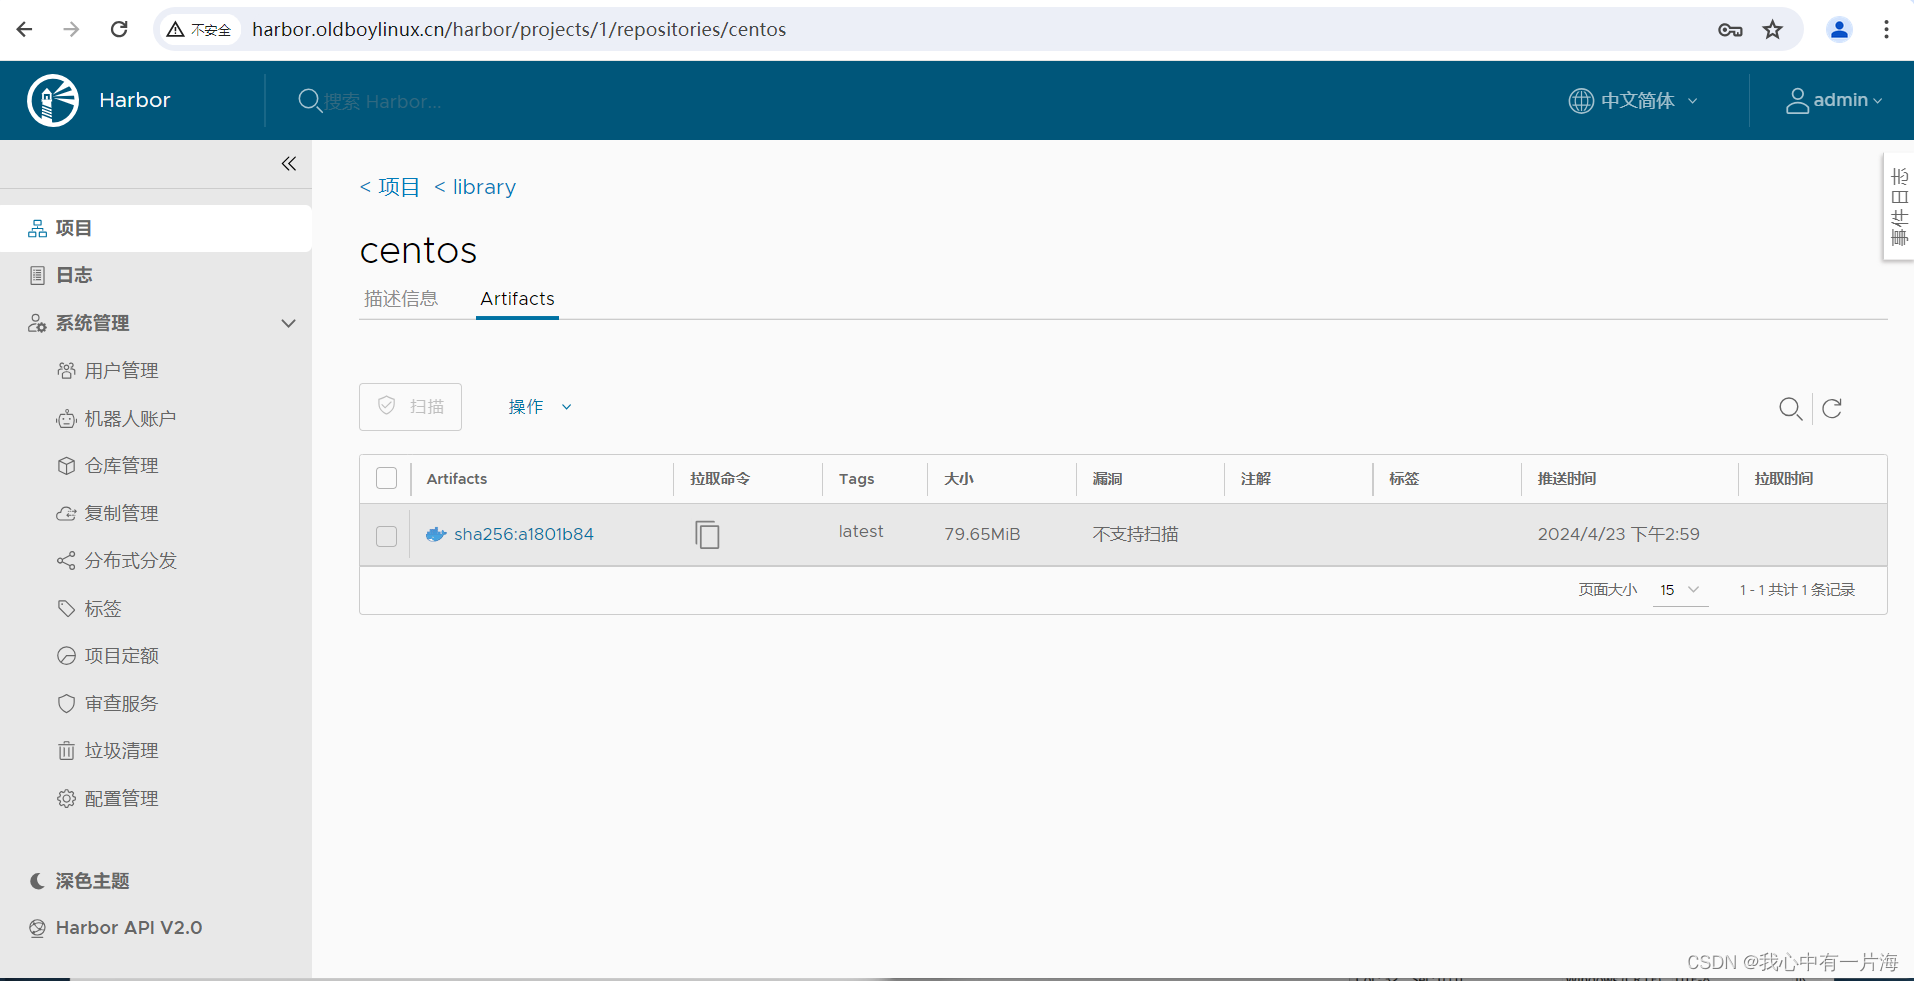Open the artifacts filter search icon

tap(1790, 408)
